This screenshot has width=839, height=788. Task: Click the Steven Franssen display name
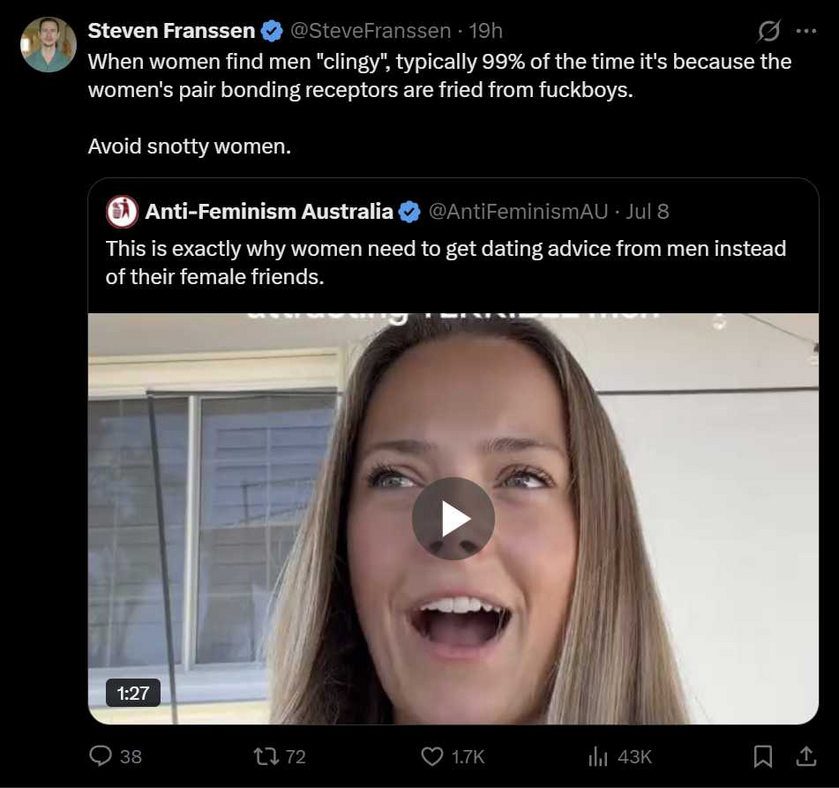(x=171, y=31)
